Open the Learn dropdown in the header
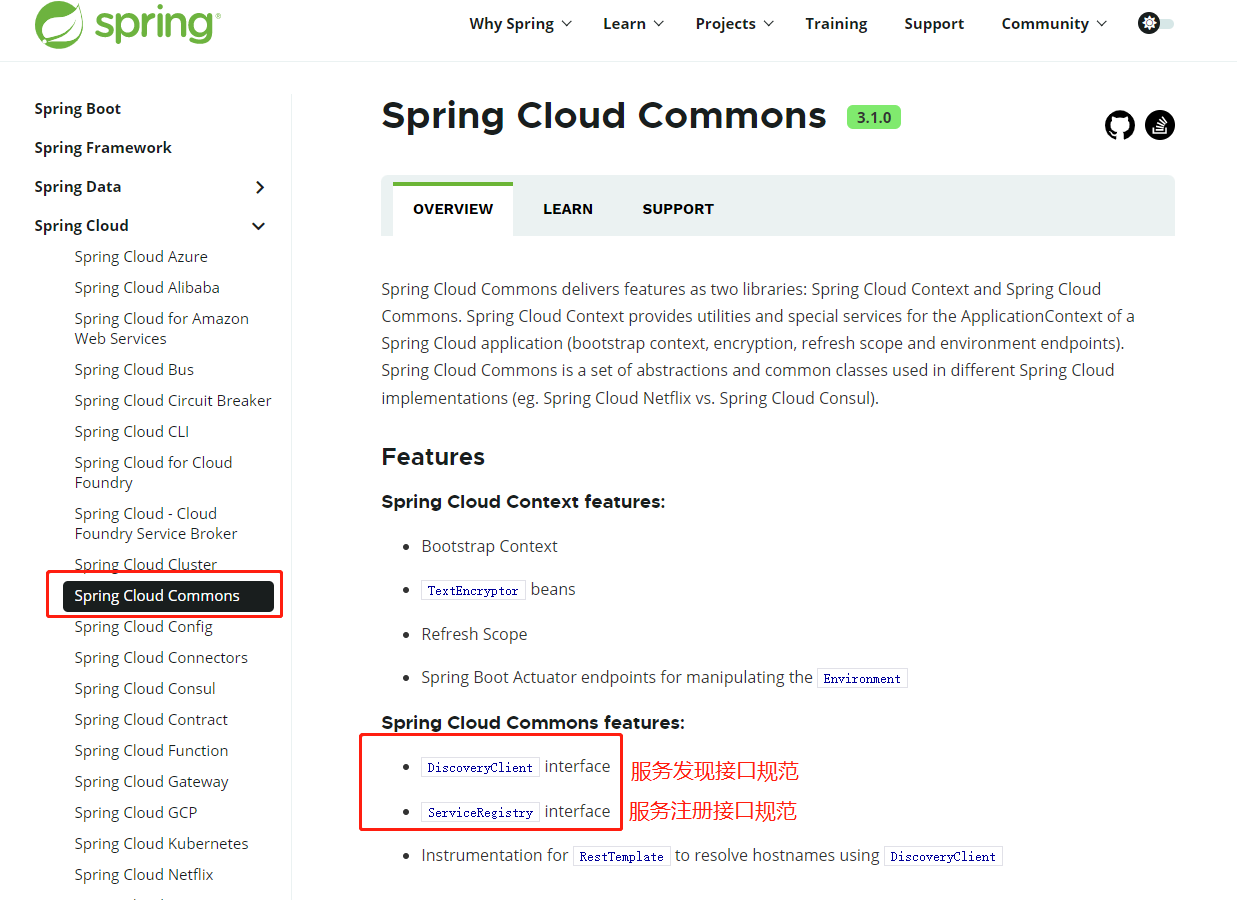 [x=633, y=24]
